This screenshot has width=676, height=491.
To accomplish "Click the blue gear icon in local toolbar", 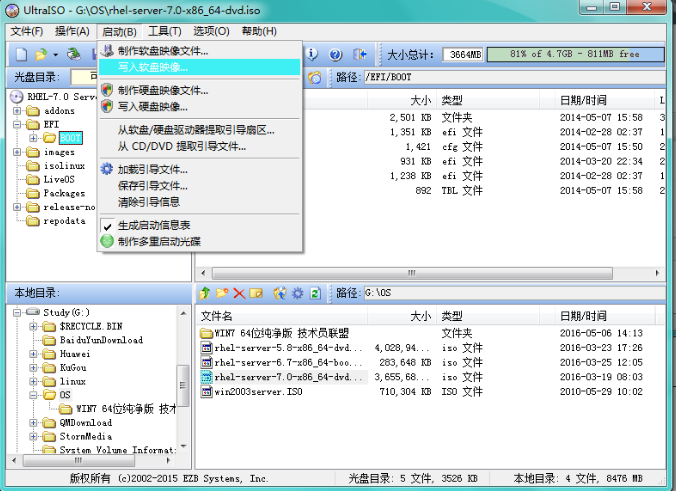I will click(298, 293).
